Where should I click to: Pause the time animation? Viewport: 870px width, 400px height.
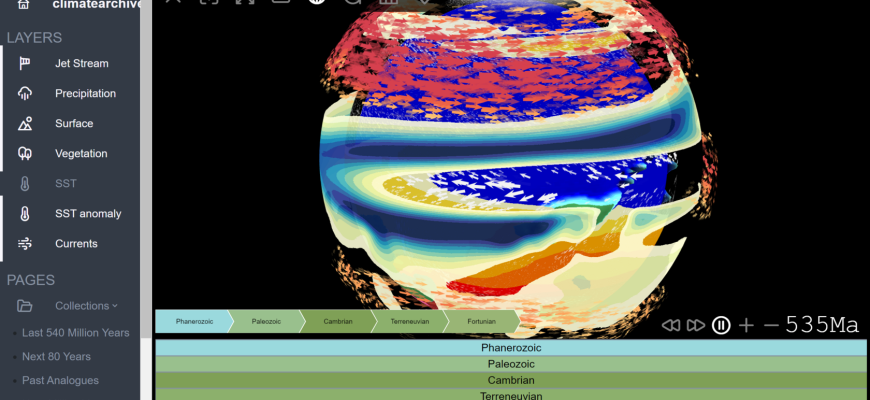click(721, 325)
